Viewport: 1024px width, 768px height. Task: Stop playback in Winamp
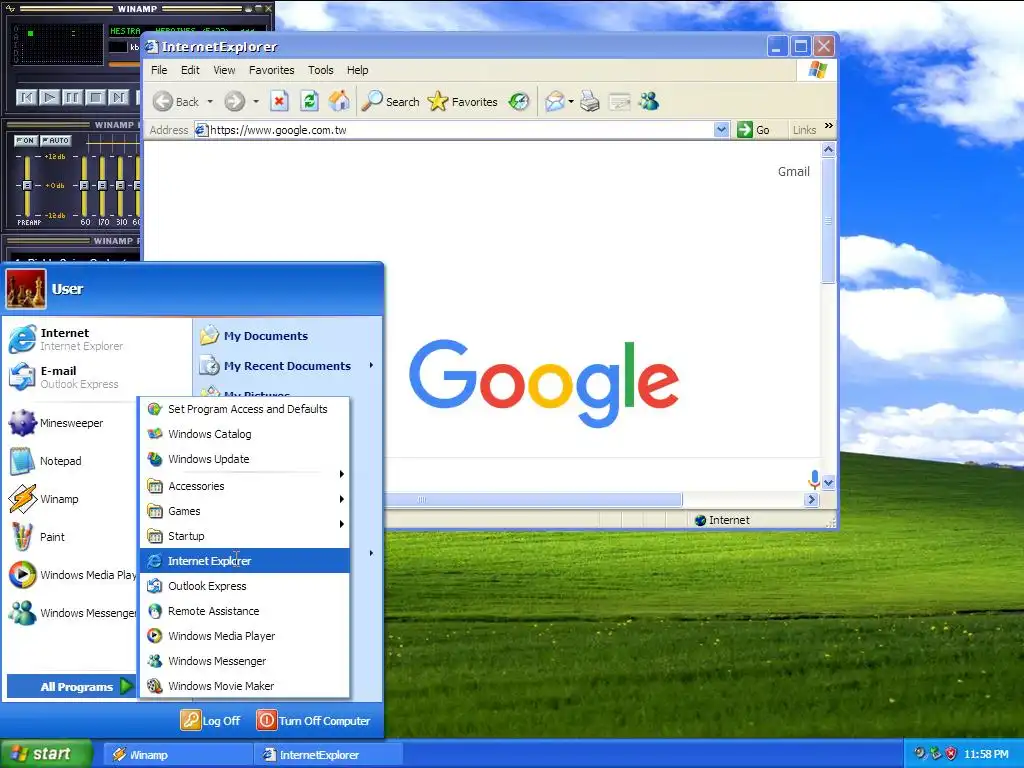coord(95,97)
